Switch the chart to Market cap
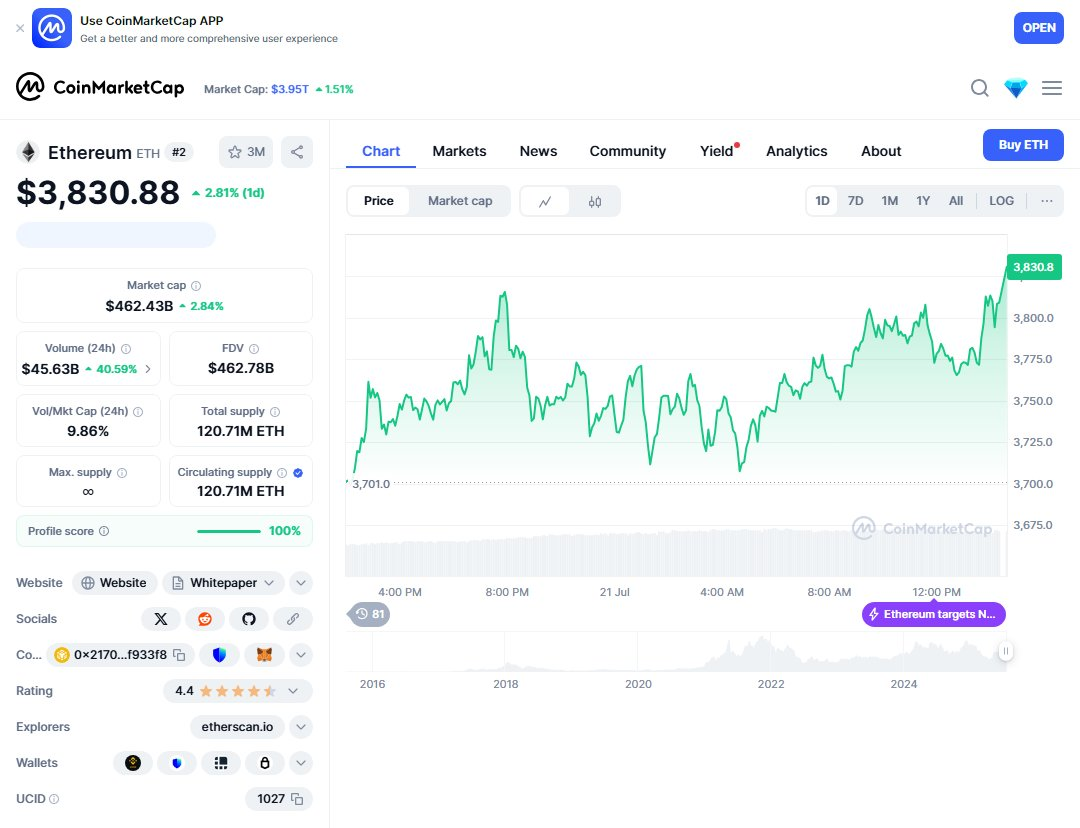This screenshot has height=828, width=1080. pyautogui.click(x=460, y=200)
